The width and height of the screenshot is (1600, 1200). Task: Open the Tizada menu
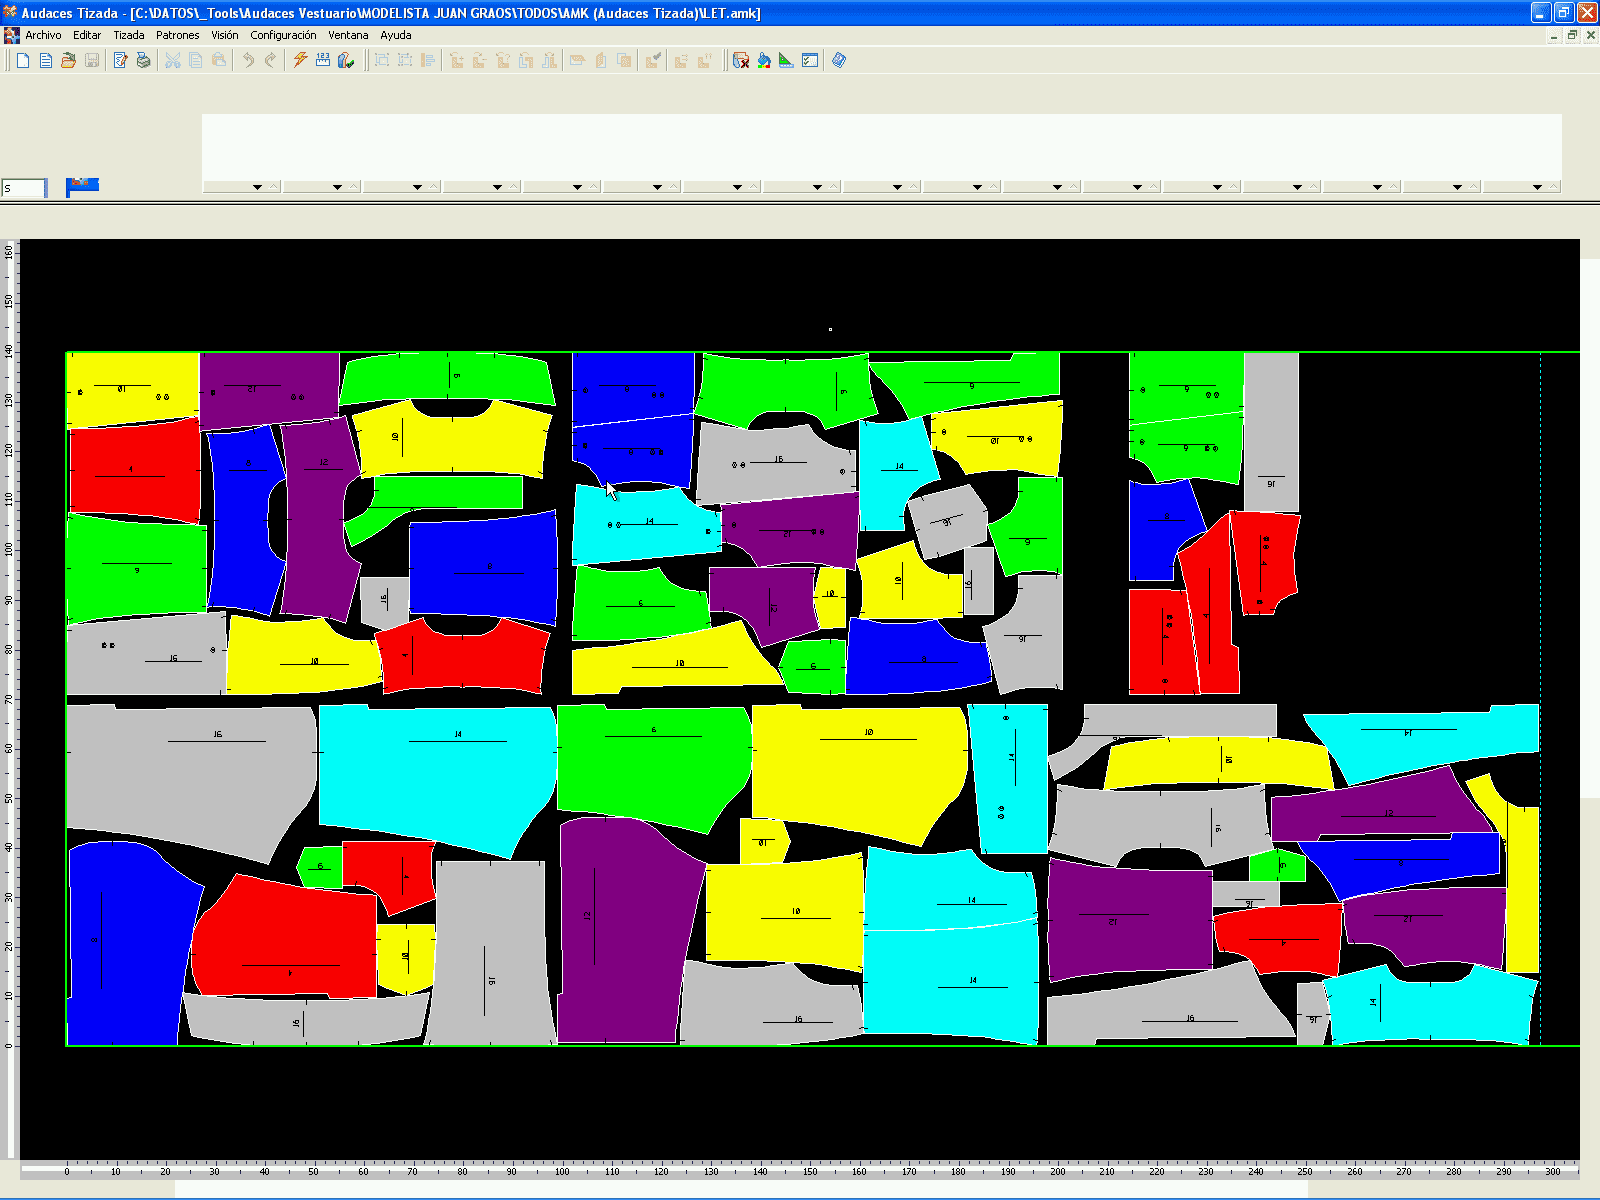[x=128, y=35]
